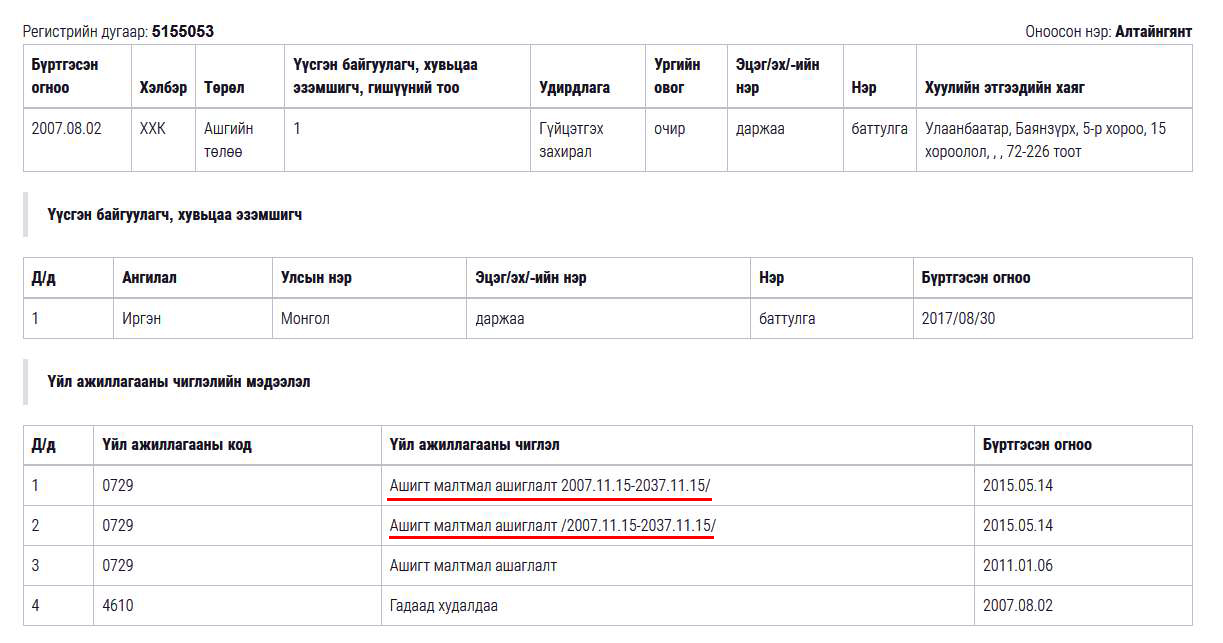Select the Гүйцэтгэх захирал management cell
Image resolution: width=1223 pixels, height=643 pixels.
571,140
